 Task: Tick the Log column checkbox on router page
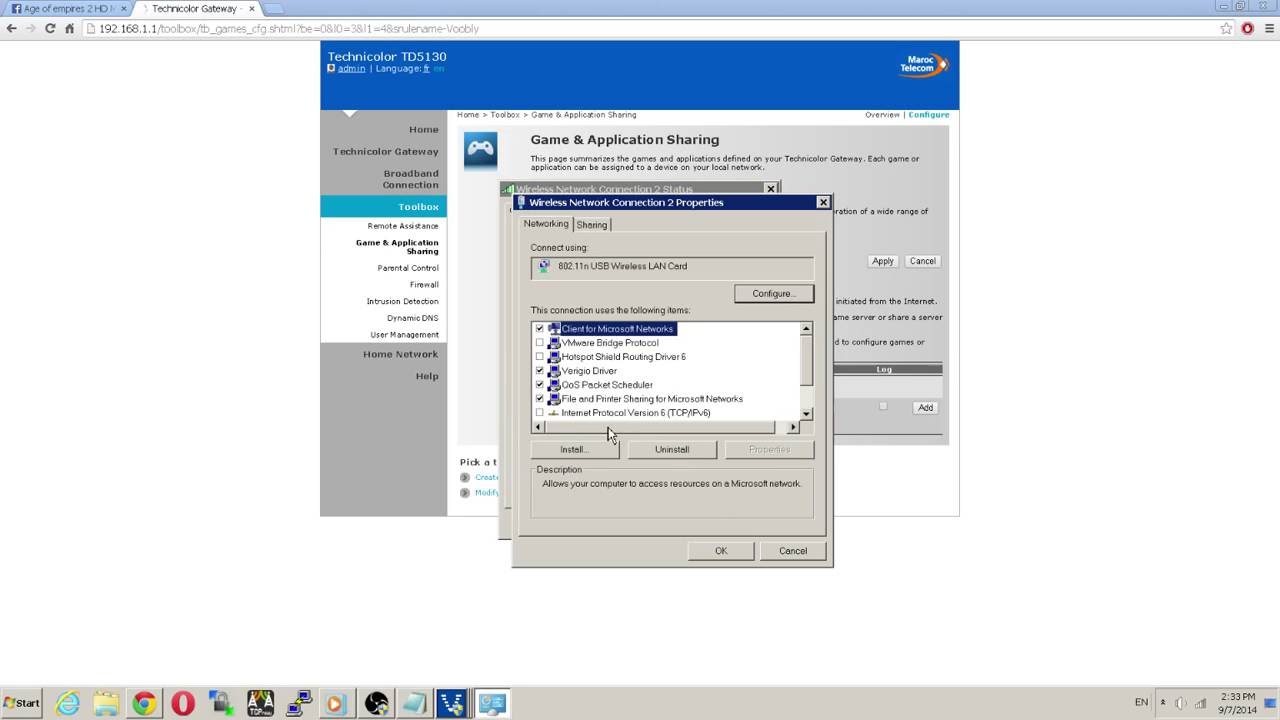[883, 406]
